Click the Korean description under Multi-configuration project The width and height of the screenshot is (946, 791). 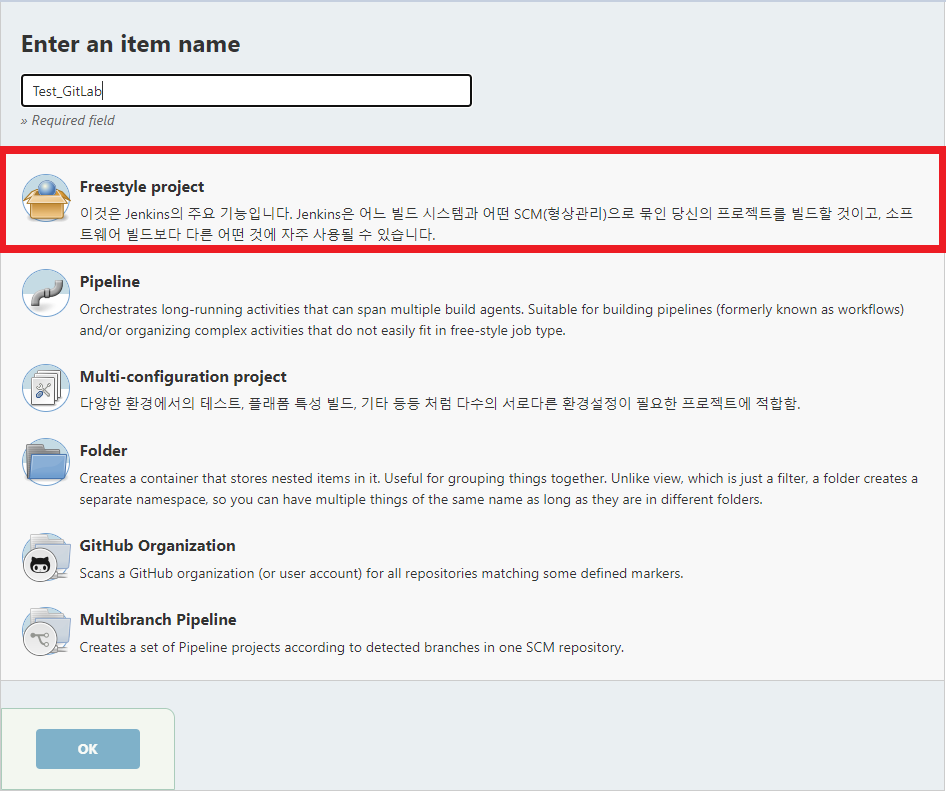pyautogui.click(x=440, y=404)
